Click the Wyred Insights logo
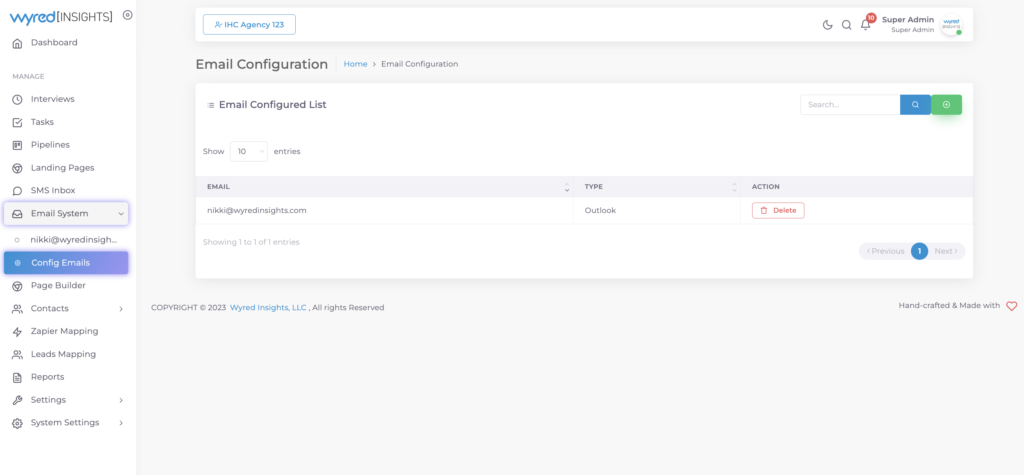The height and width of the screenshot is (475, 1024). (61, 16)
